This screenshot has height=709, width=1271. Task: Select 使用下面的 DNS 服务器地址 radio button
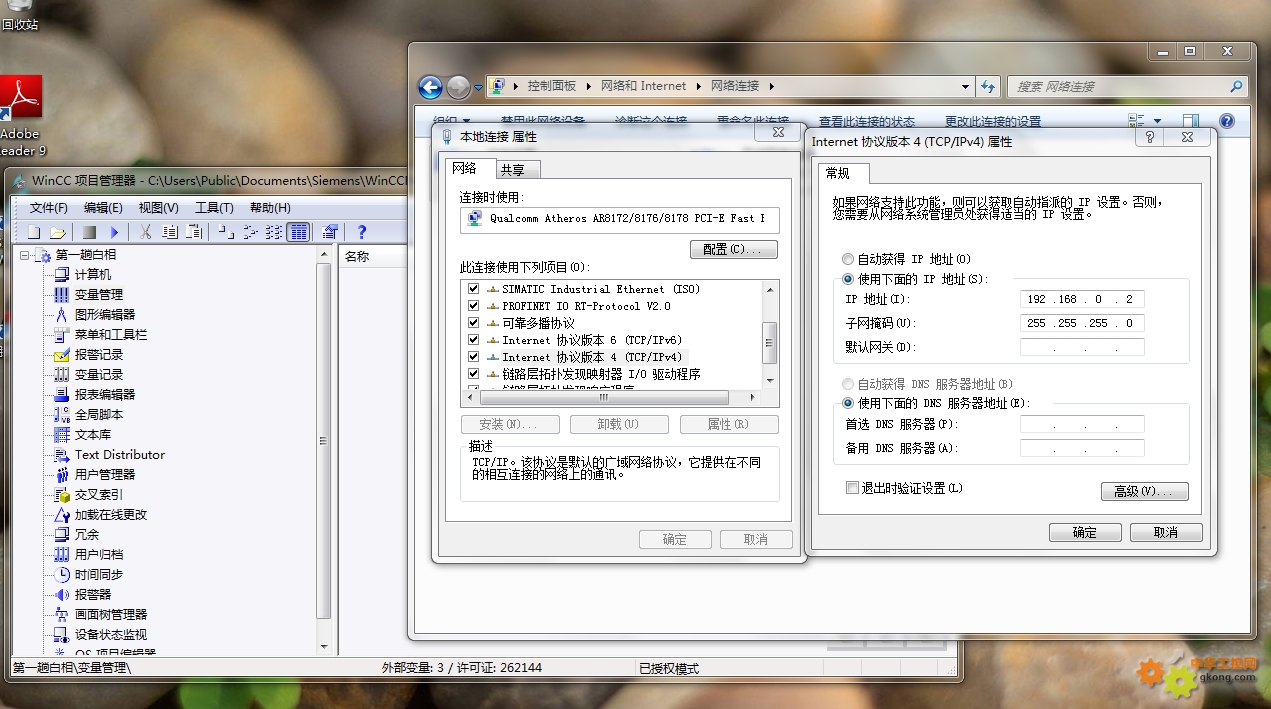[x=849, y=403]
